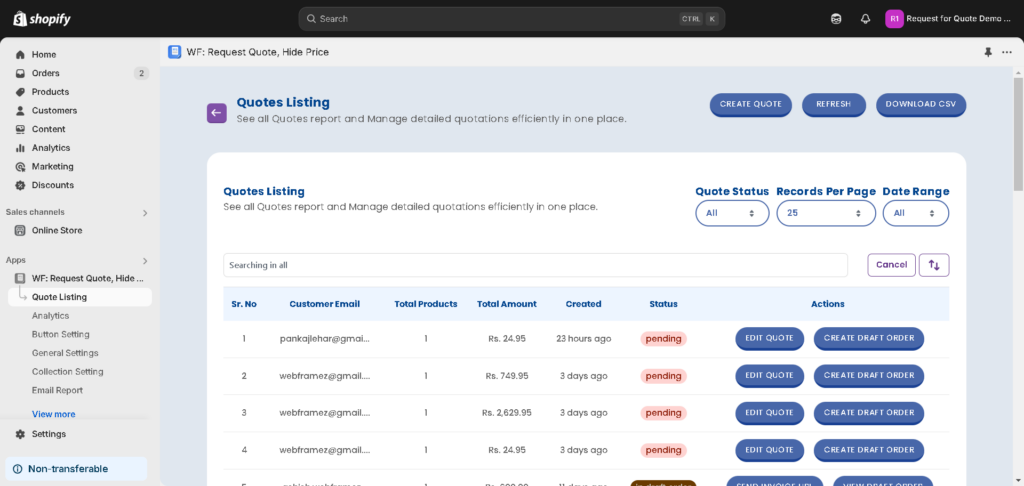Click the search magnifier icon
1024x486 pixels.
(x=311, y=19)
